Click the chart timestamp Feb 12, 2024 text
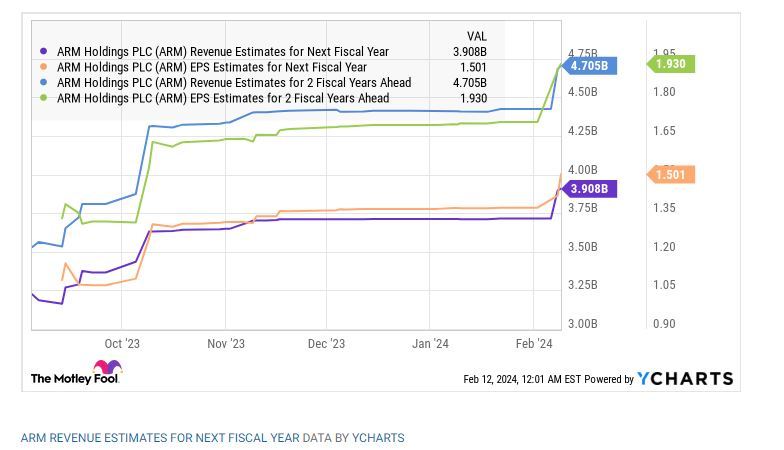 tap(521, 380)
